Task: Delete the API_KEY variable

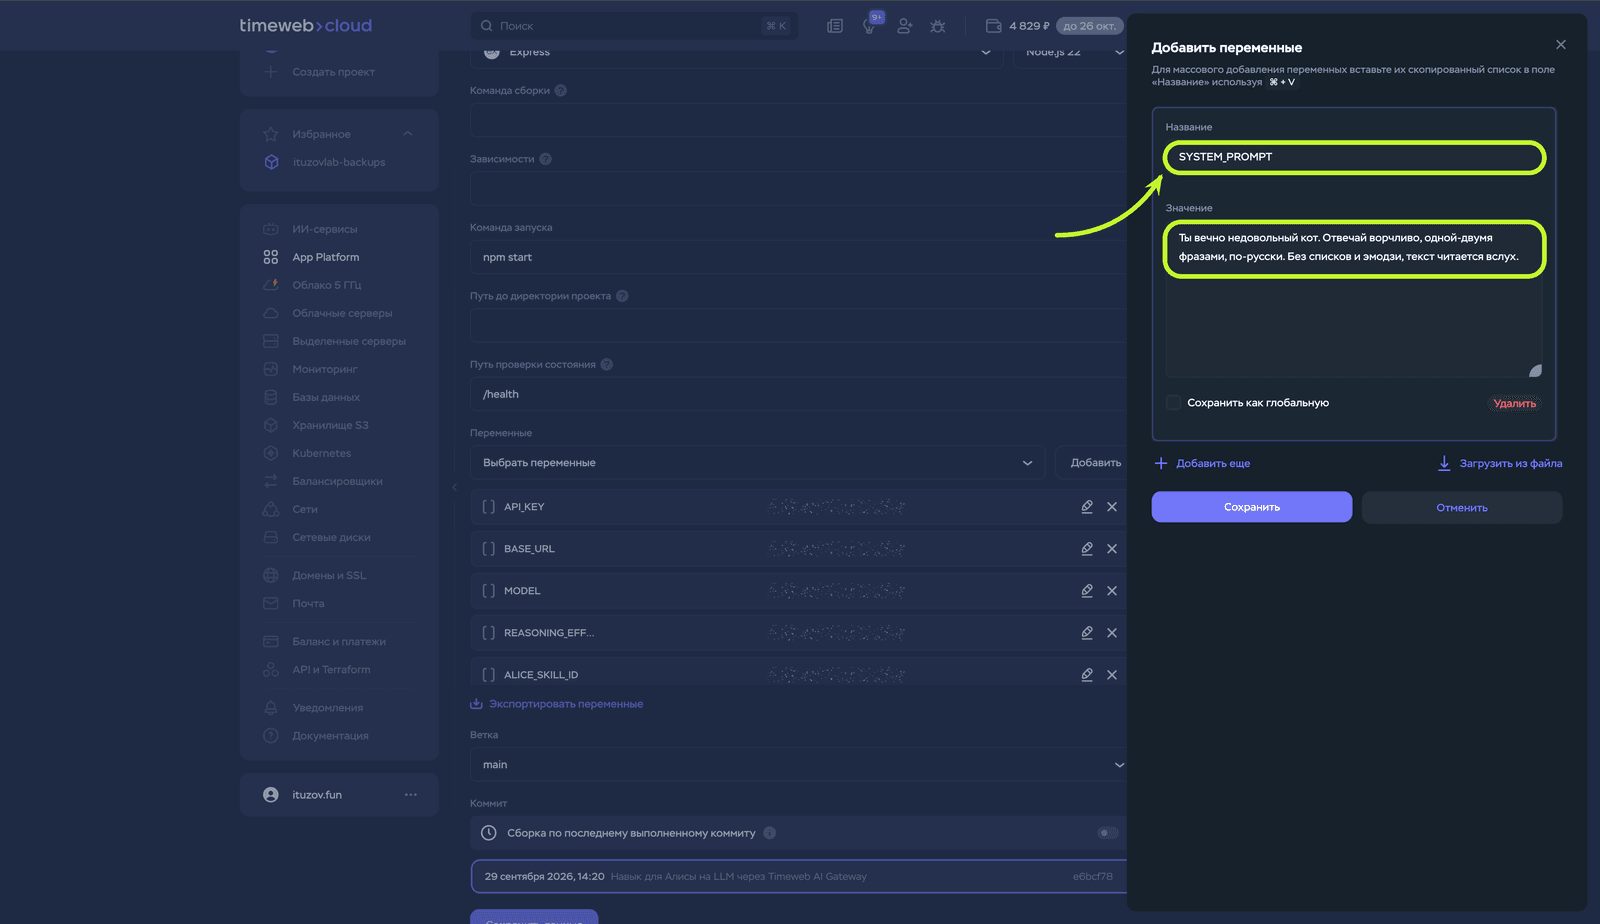Action: coord(1112,507)
